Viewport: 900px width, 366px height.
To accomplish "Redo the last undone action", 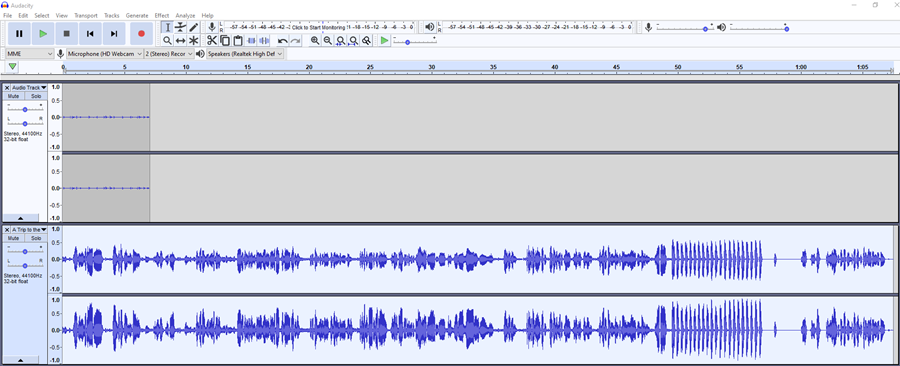I will 295,40.
